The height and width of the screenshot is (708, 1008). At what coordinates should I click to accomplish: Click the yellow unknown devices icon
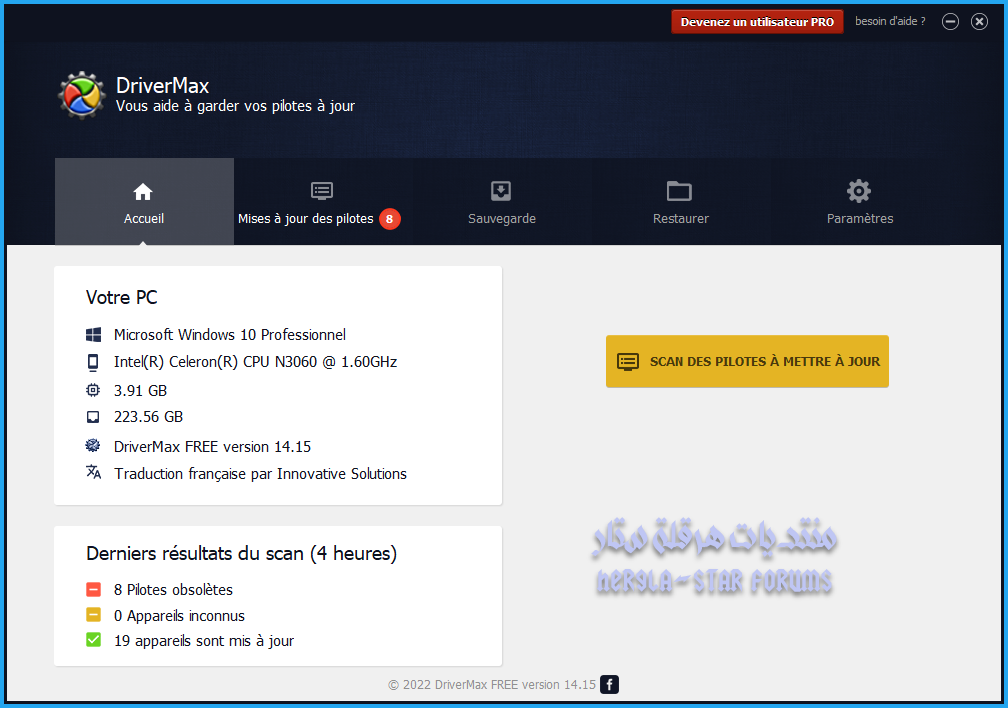93,615
